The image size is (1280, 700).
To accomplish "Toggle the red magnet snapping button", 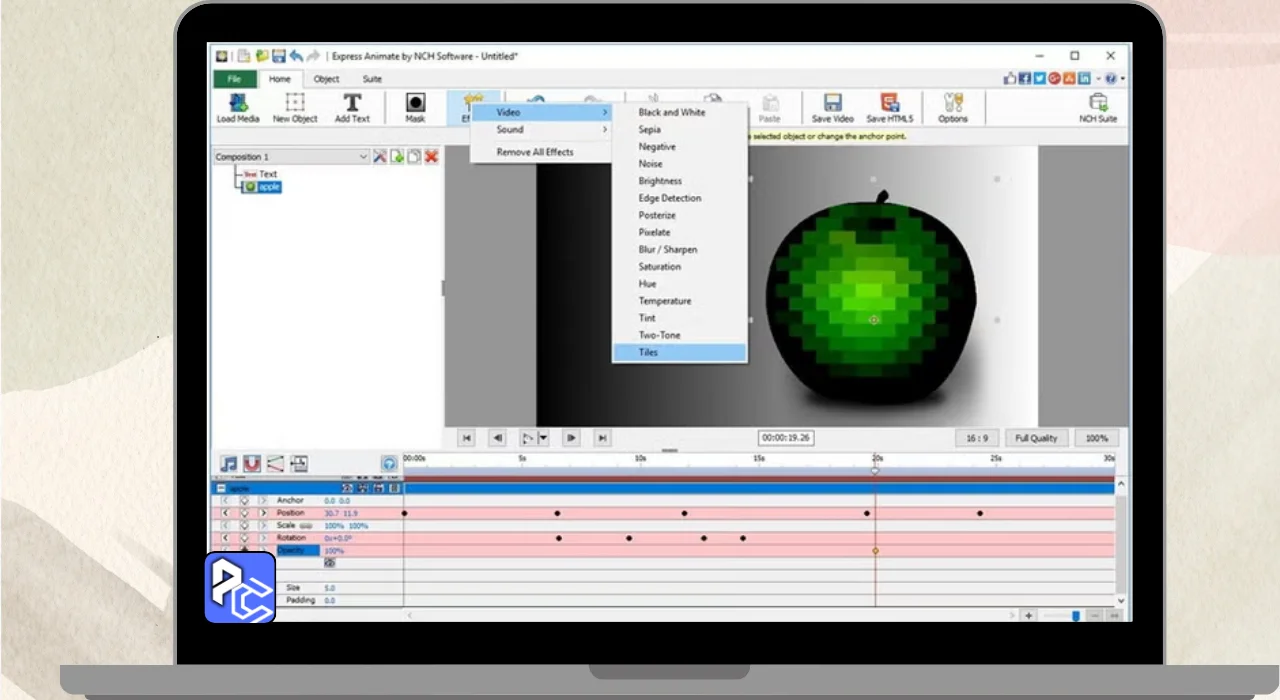I will pos(252,464).
